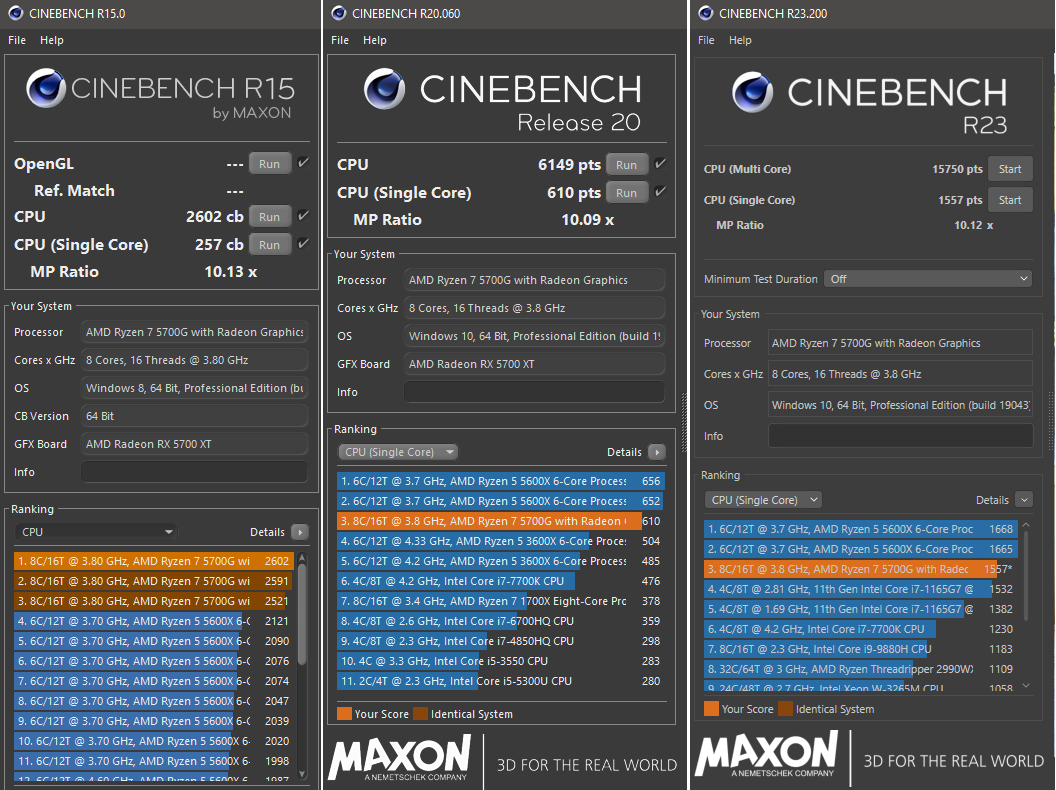Screen dimensions: 1056x790
Task: Click the Cinebench R23 sphere logo
Action: (x=752, y=92)
